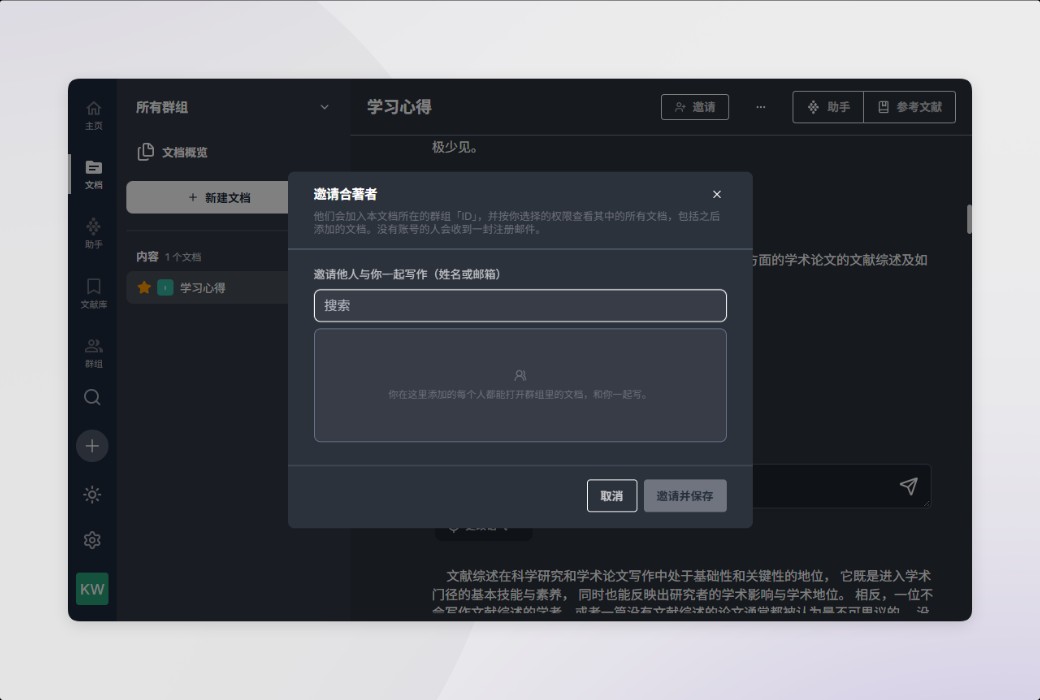Click the 邀请并保存 button
1040x700 pixels.
click(x=685, y=496)
